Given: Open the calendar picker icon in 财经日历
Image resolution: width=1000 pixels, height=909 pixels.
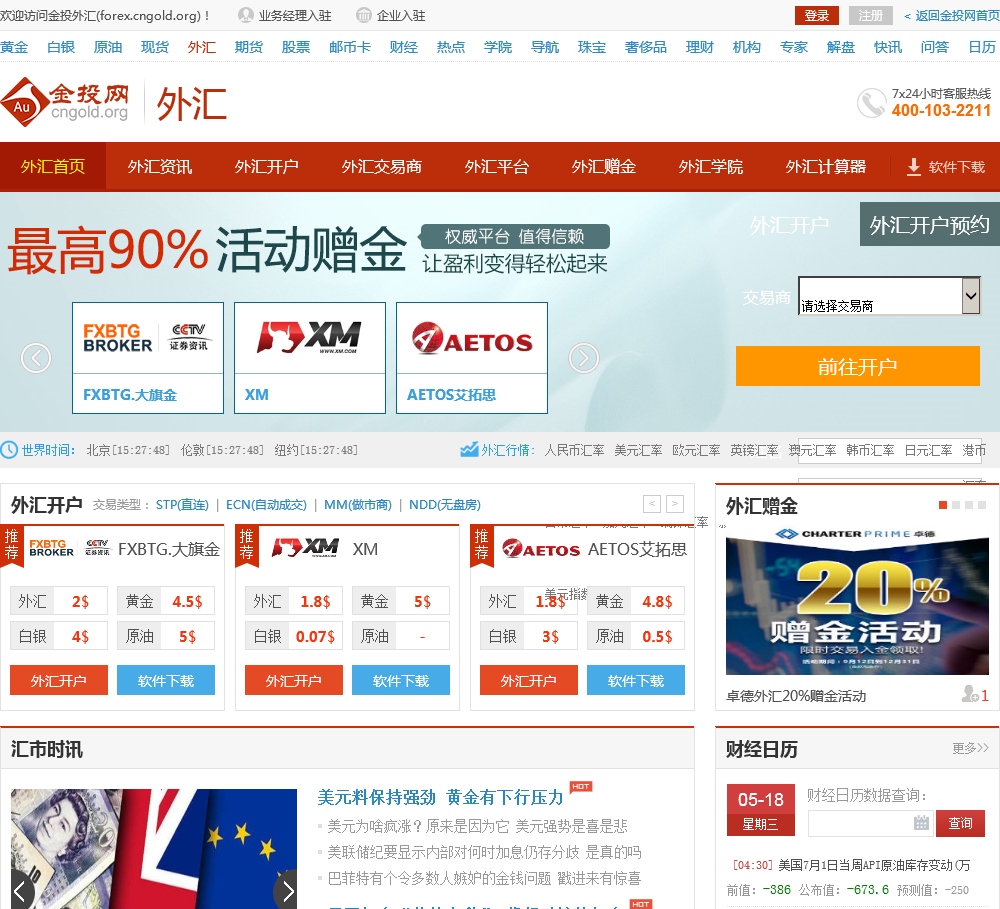Looking at the screenshot, I should [x=921, y=823].
